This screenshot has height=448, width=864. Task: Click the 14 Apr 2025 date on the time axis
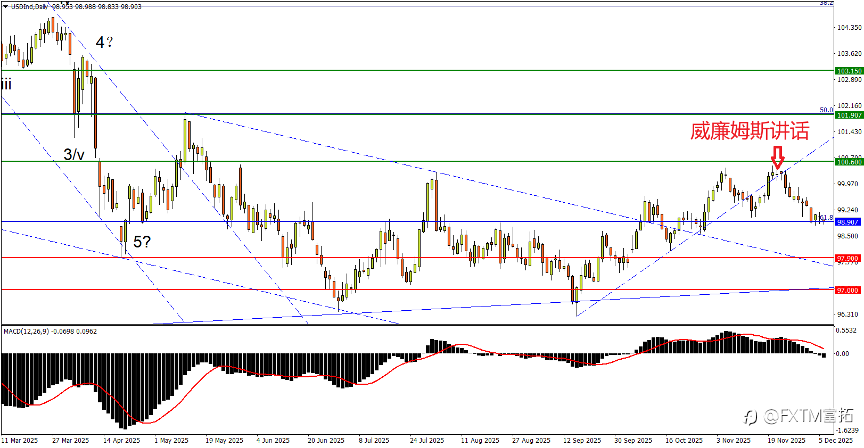[x=122, y=440]
